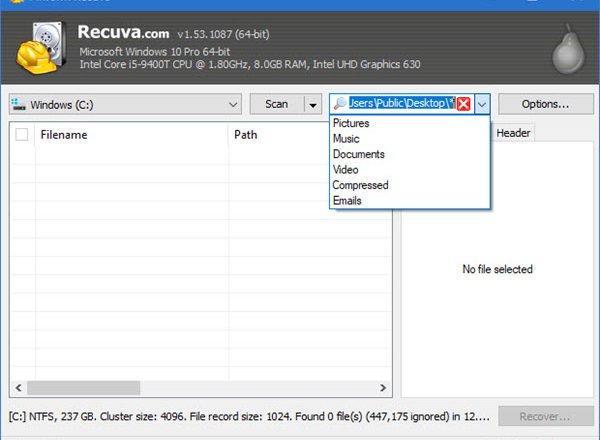600x440 pixels.
Task: Choose Compressed from filter list
Action: (x=409, y=185)
